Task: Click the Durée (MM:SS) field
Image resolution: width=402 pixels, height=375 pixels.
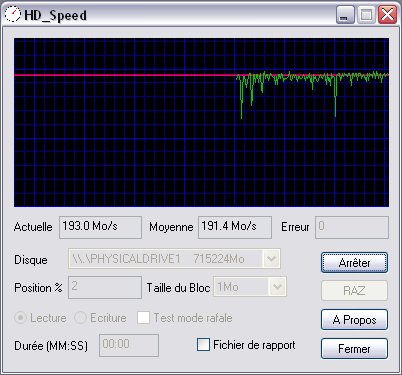Action: click(x=129, y=345)
